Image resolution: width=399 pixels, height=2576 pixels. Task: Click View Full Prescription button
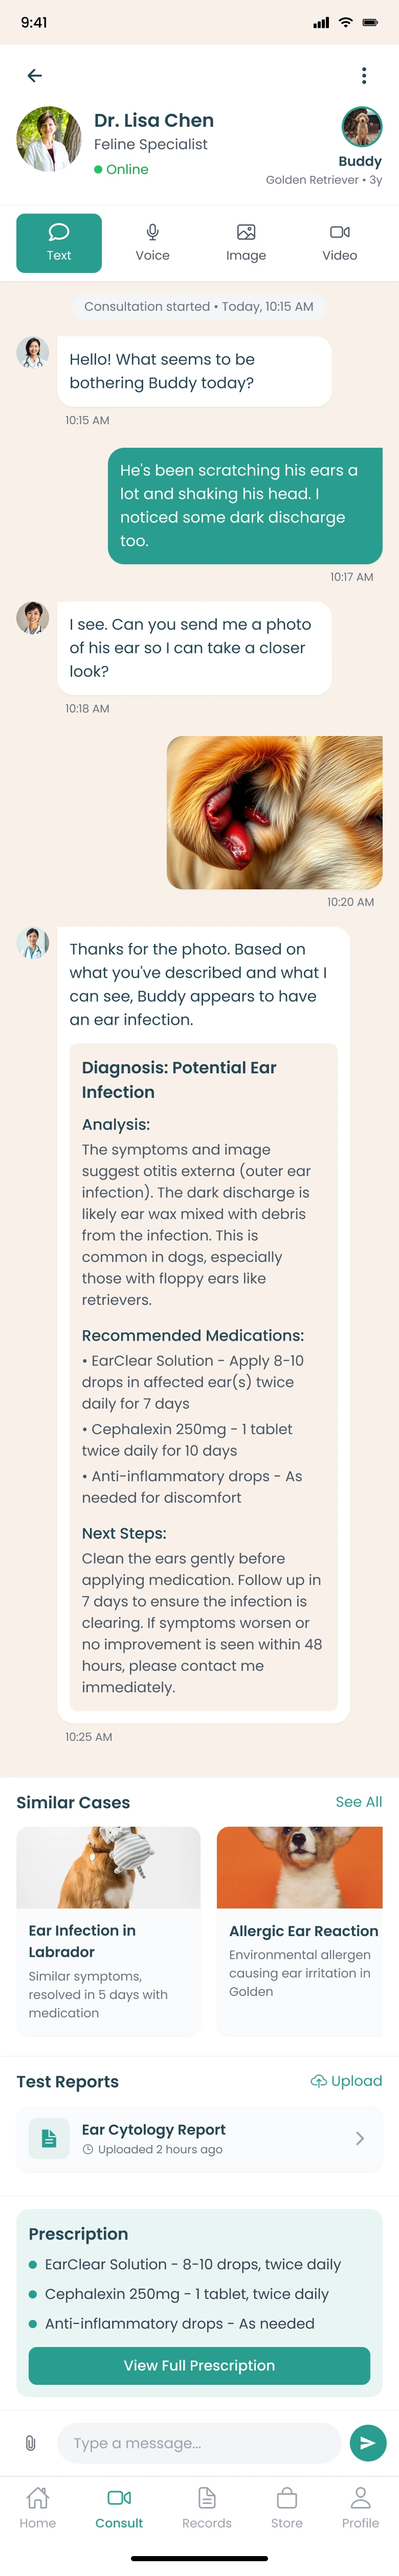coord(199,2365)
